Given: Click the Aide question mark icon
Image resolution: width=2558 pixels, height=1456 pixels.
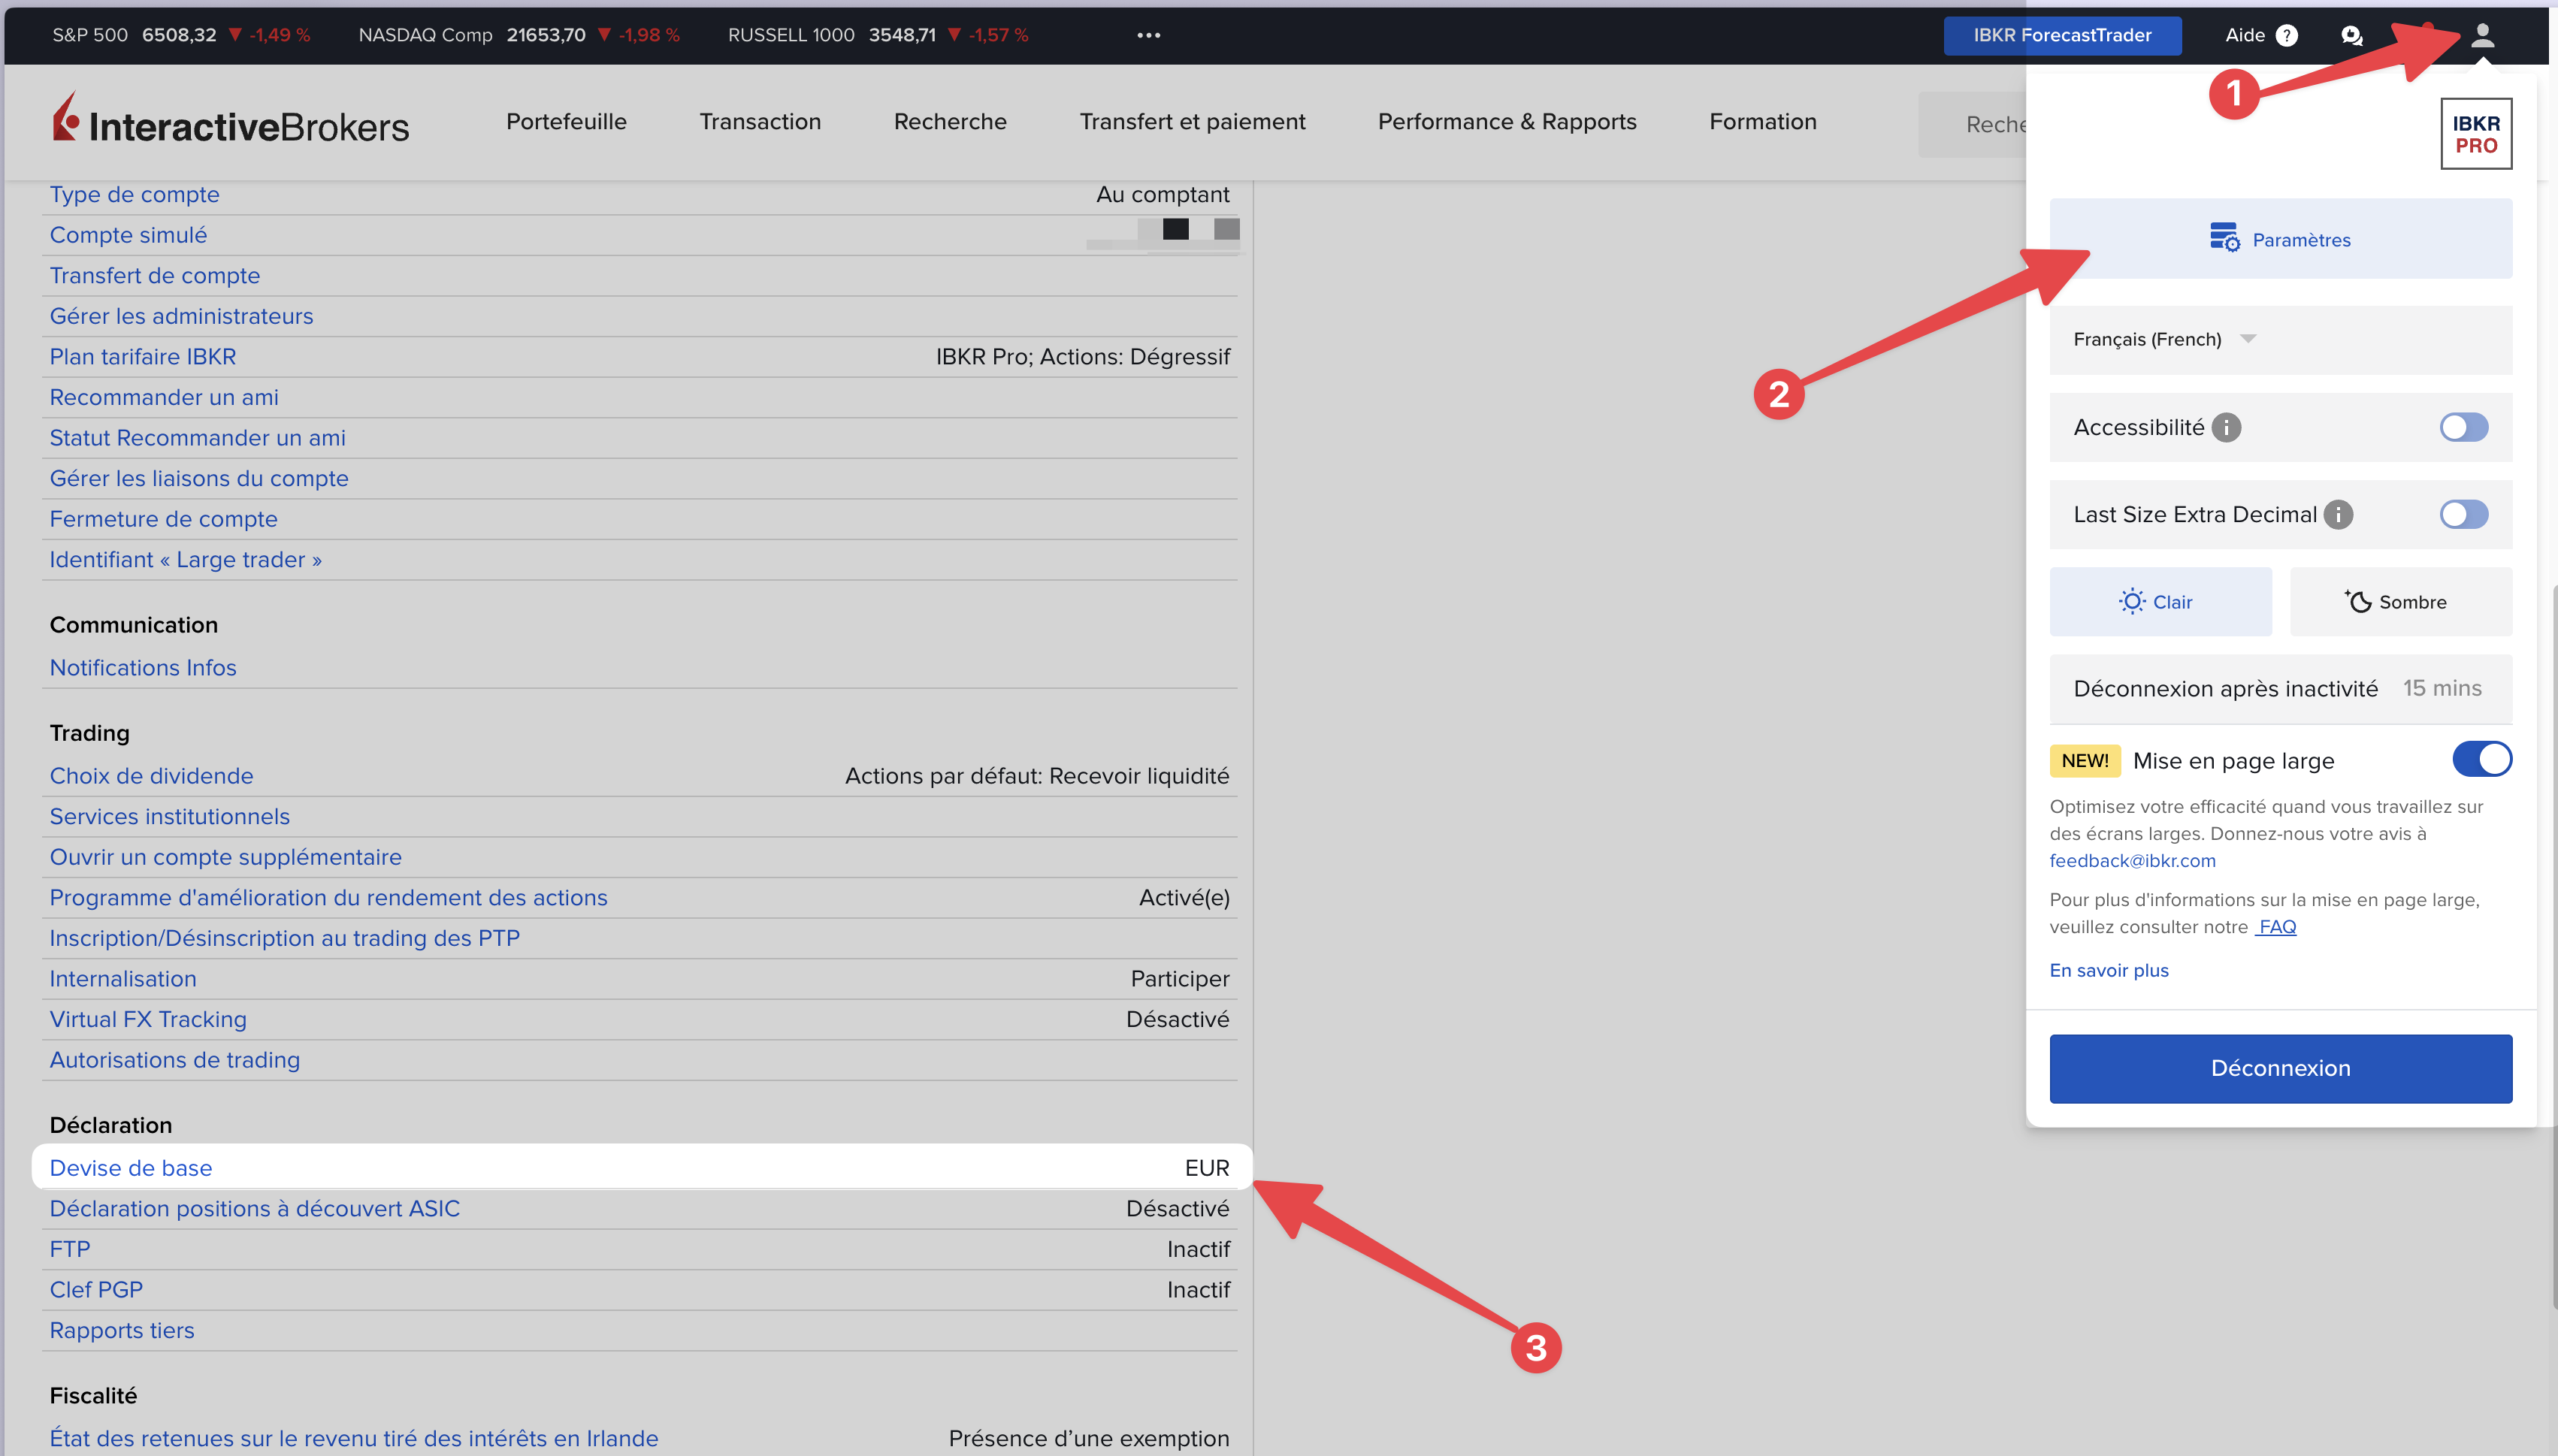Looking at the screenshot, I should (2286, 36).
